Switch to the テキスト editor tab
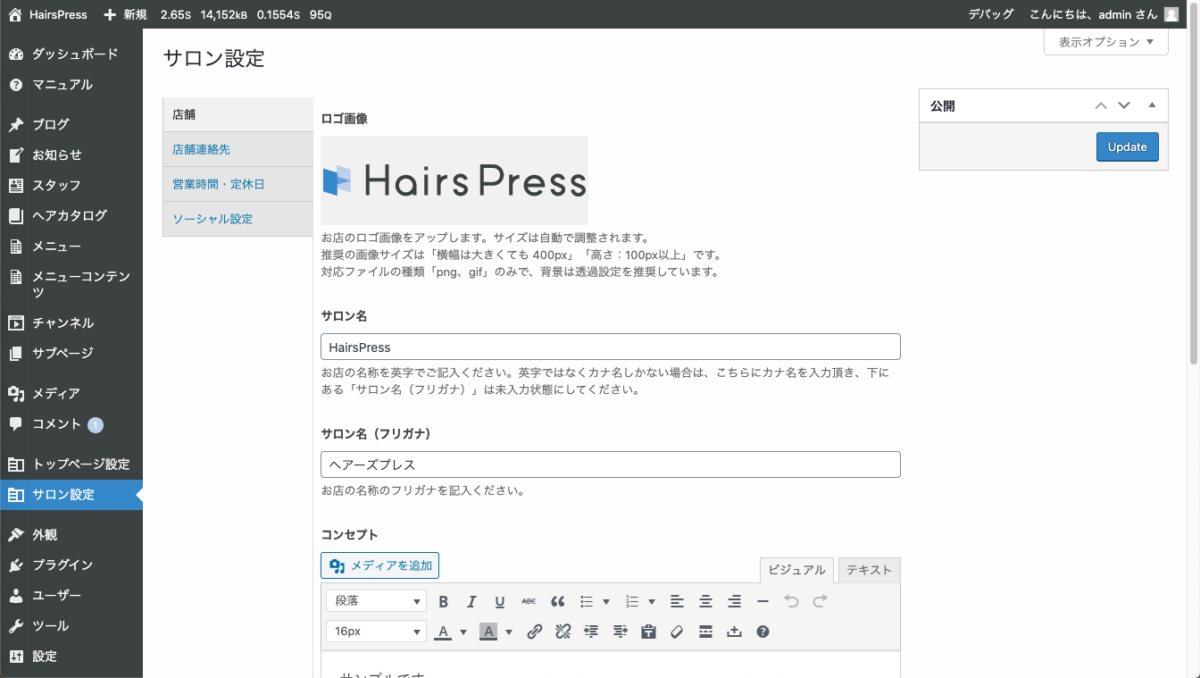 click(868, 570)
